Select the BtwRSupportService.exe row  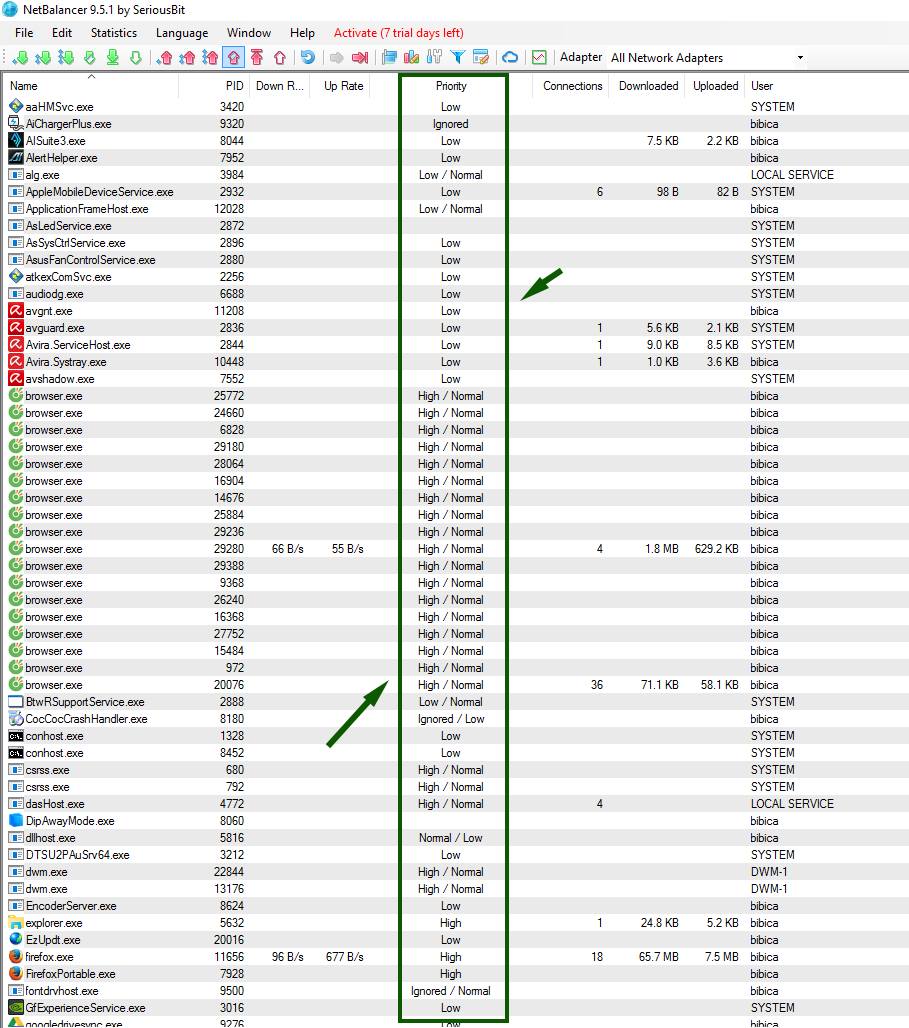pos(454,702)
